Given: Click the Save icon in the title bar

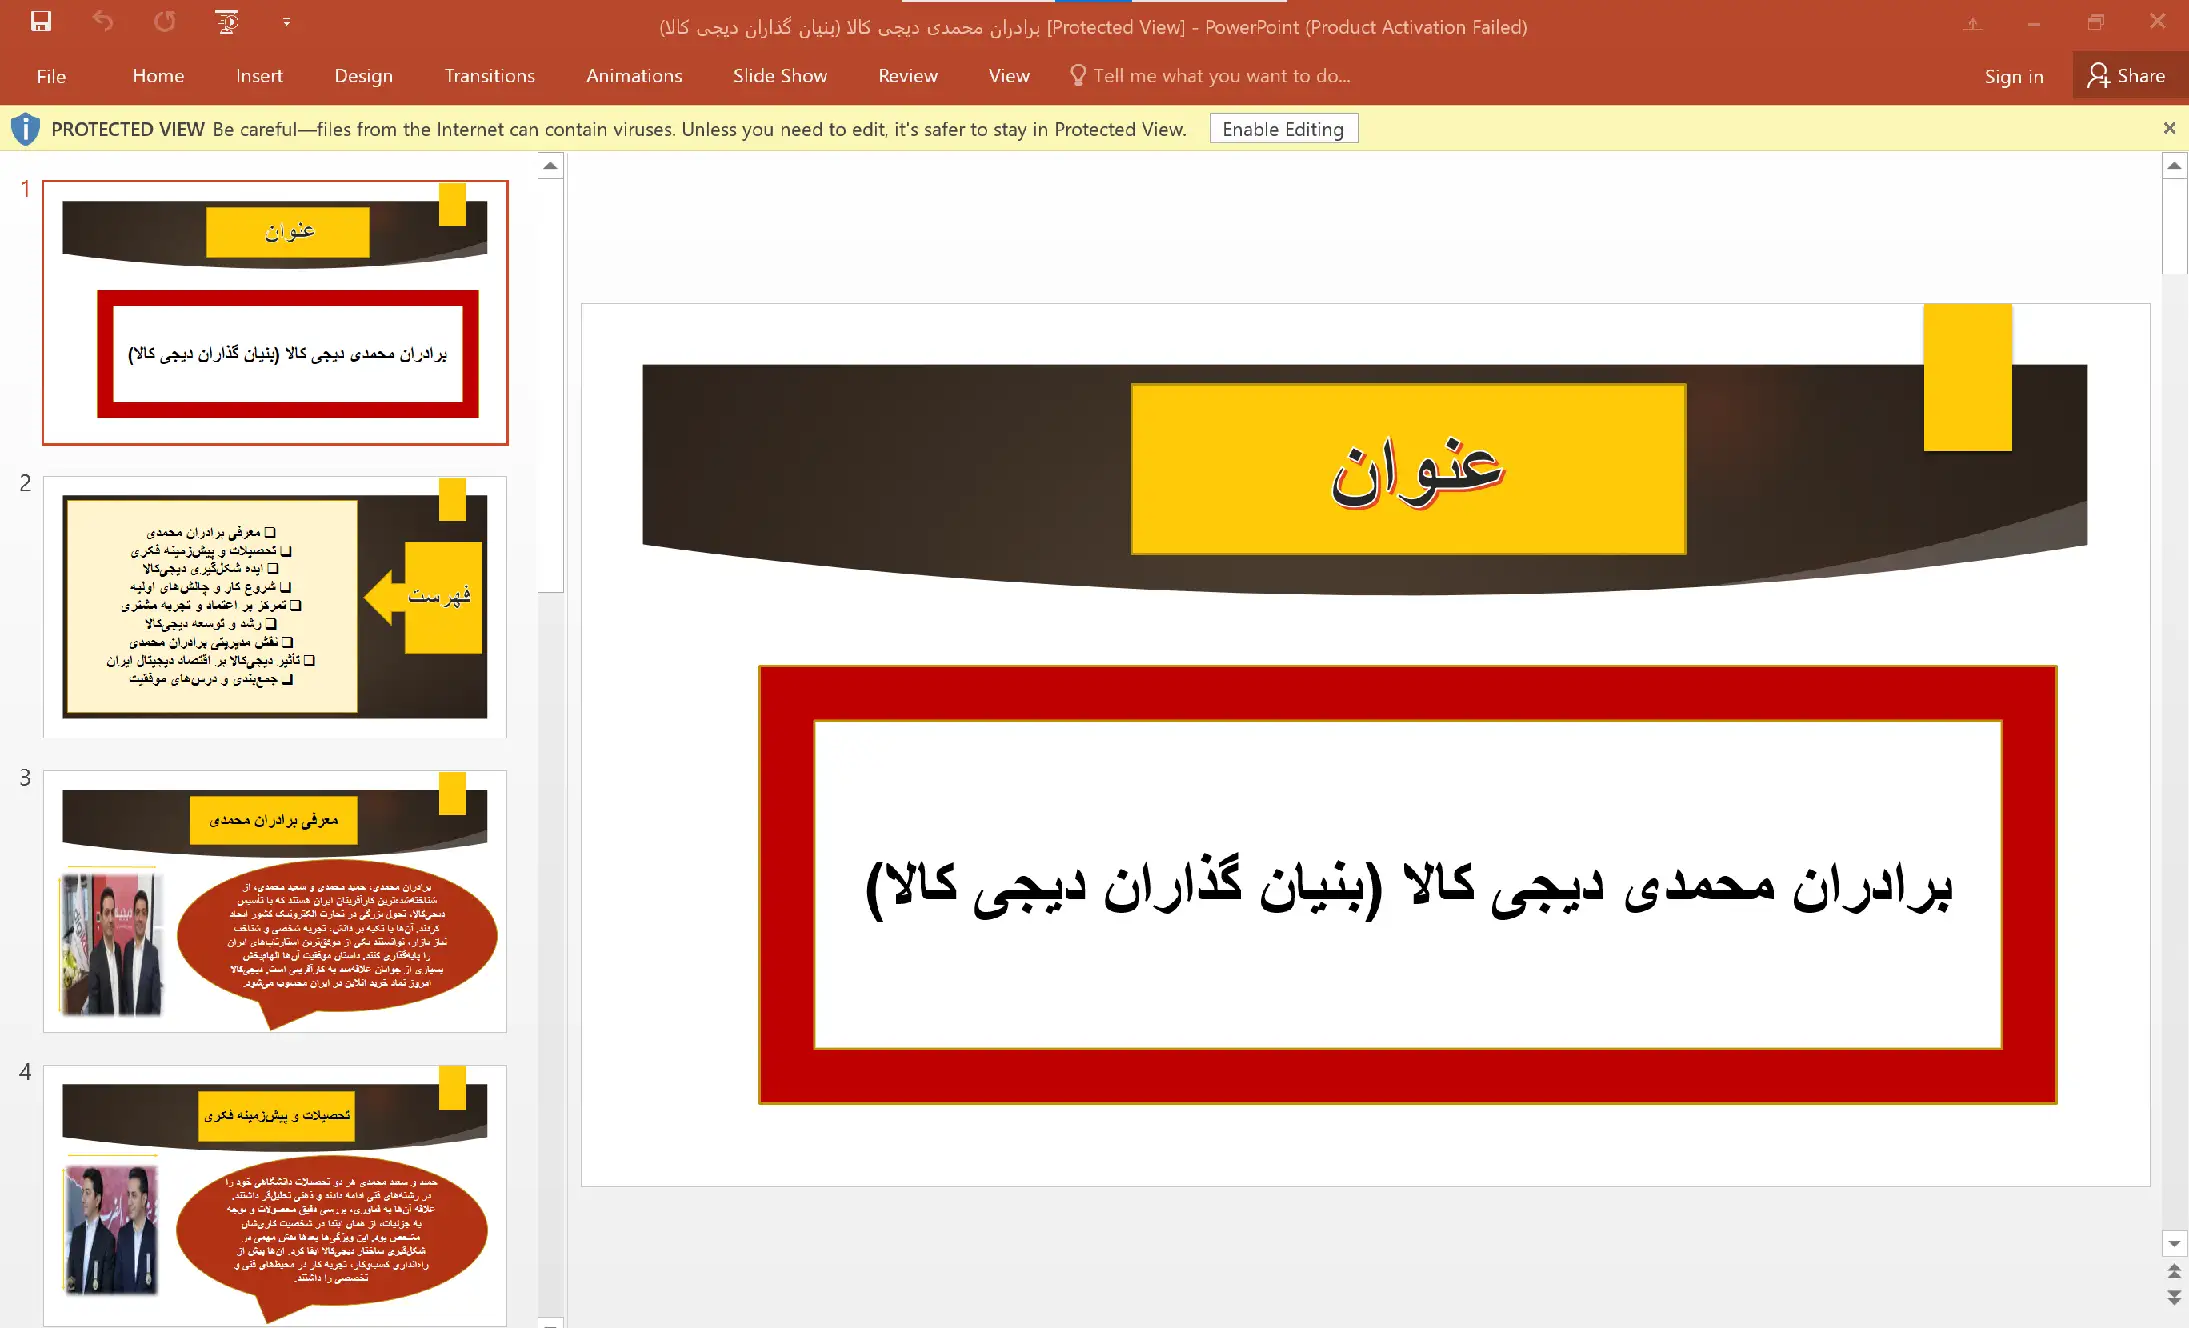Looking at the screenshot, I should click(40, 21).
